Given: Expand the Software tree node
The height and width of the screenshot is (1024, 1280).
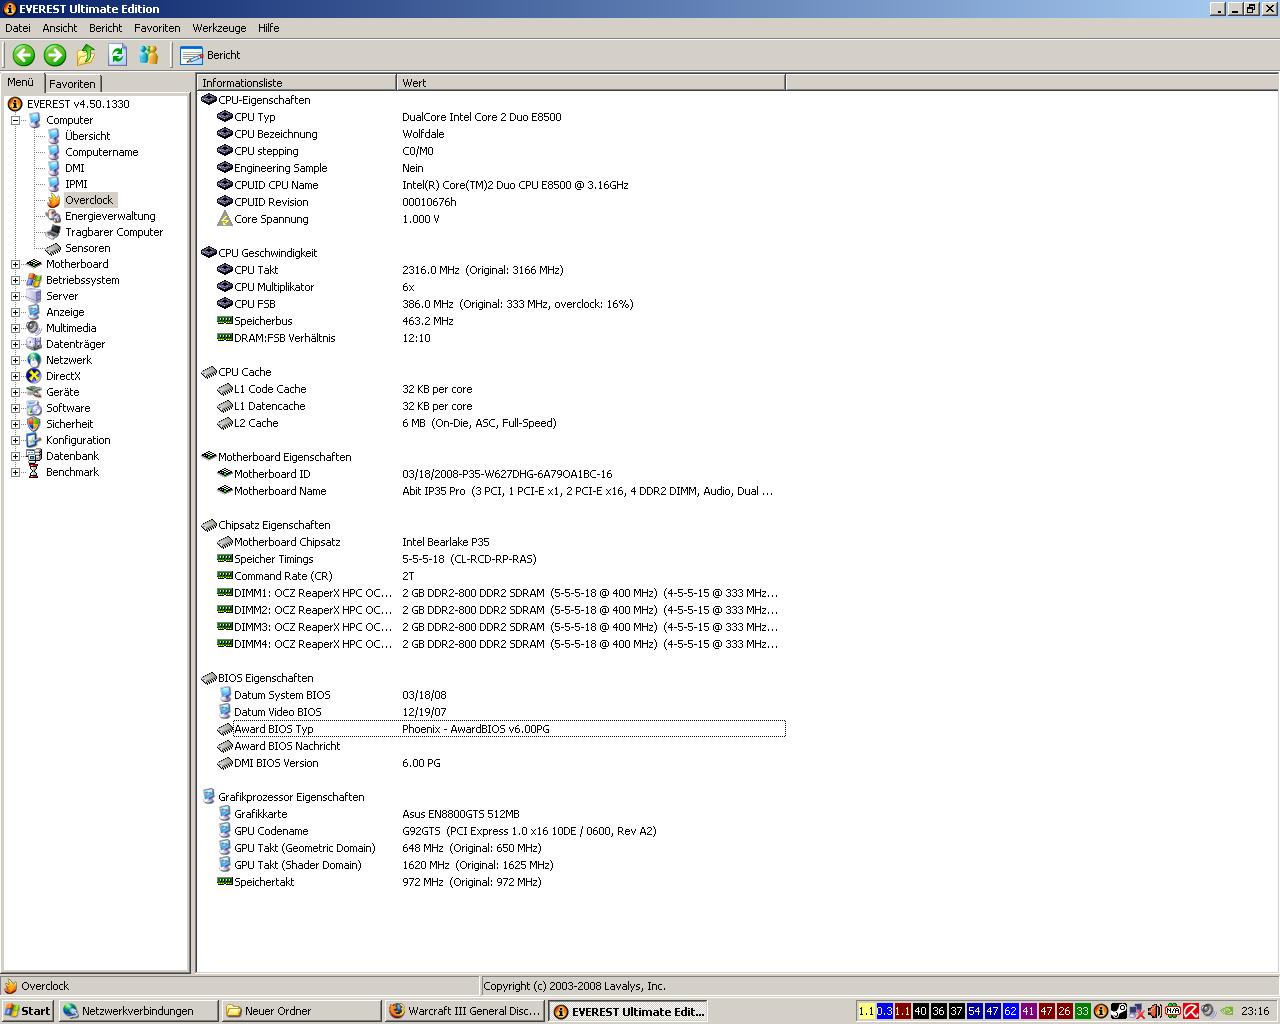Looking at the screenshot, I should point(16,408).
